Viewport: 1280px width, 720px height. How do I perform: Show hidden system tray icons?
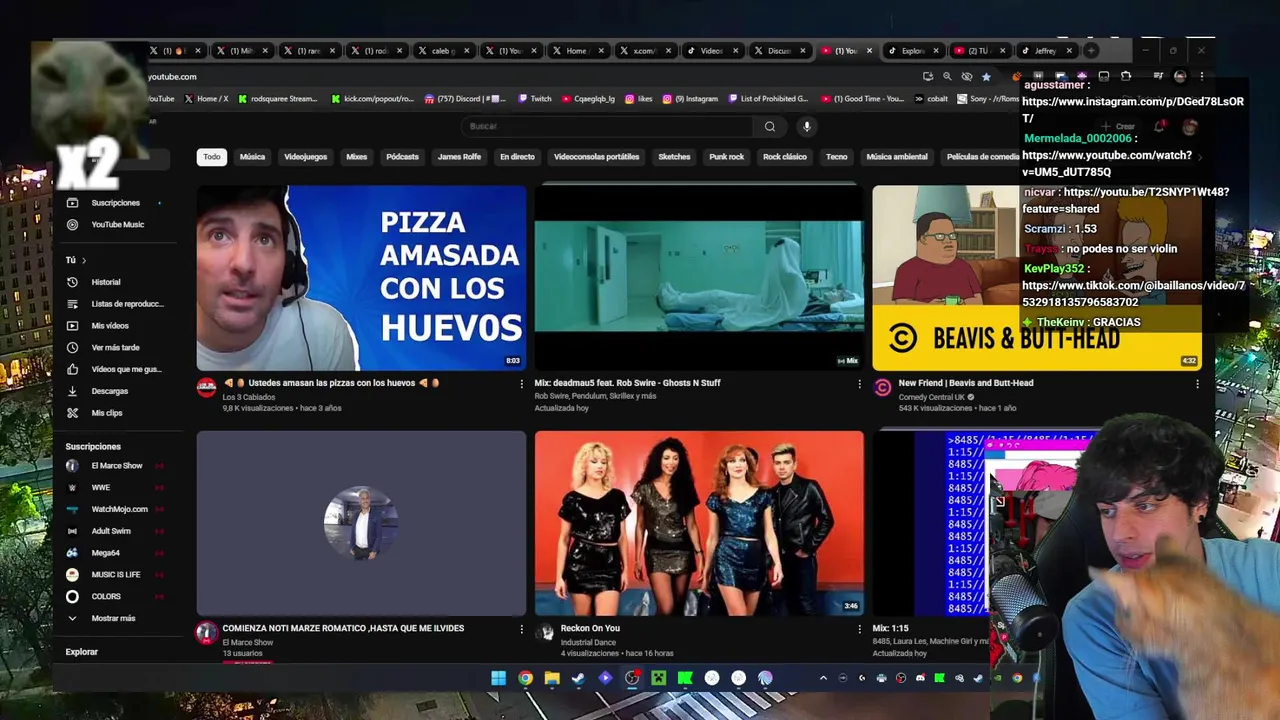[x=823, y=678]
